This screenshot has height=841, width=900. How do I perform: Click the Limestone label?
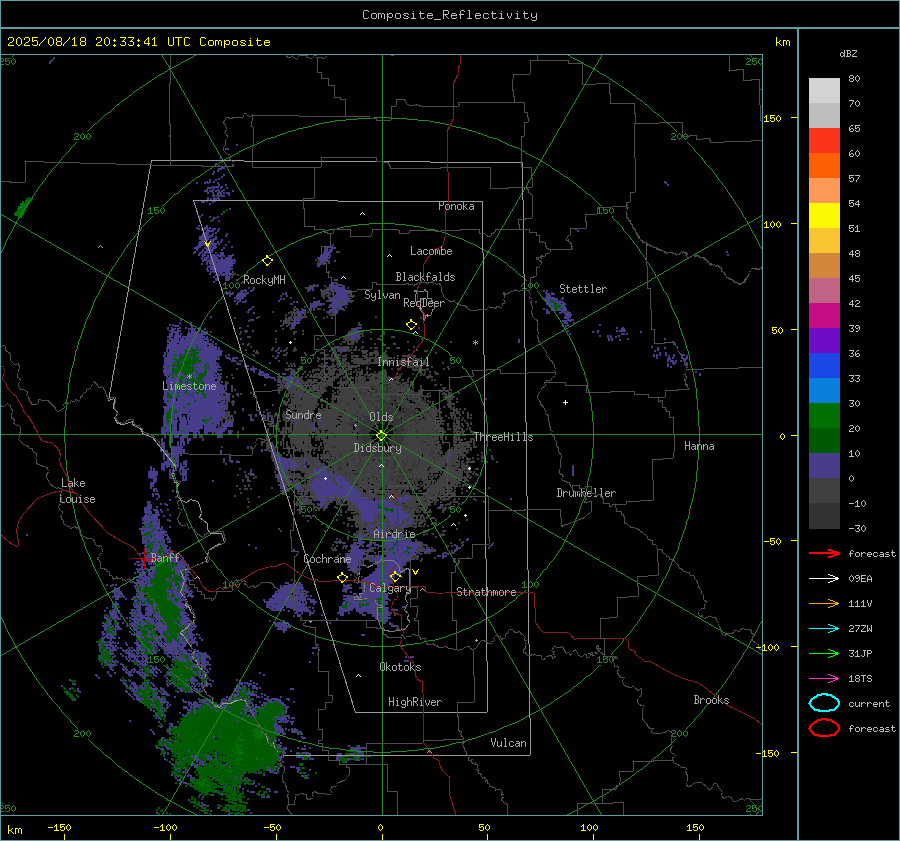coord(189,386)
